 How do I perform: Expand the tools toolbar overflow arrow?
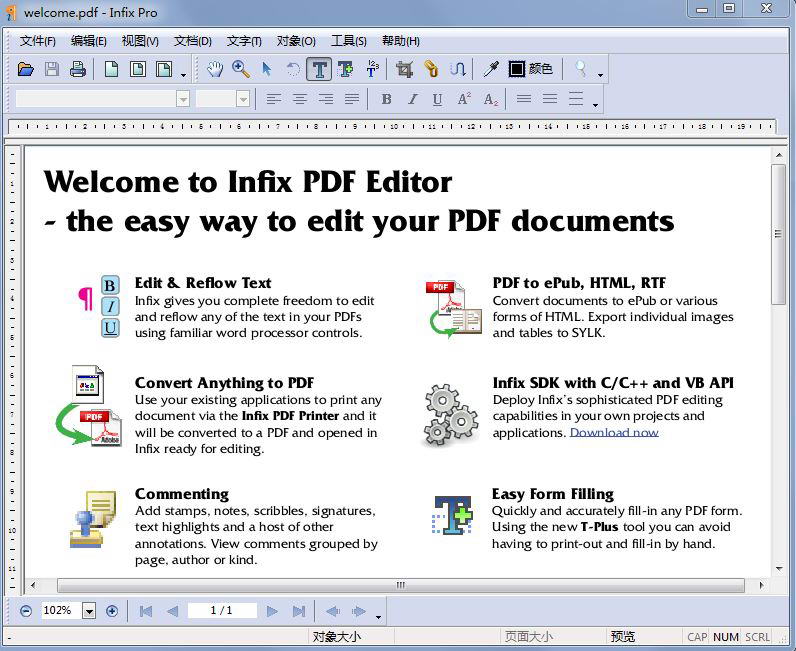(x=601, y=75)
